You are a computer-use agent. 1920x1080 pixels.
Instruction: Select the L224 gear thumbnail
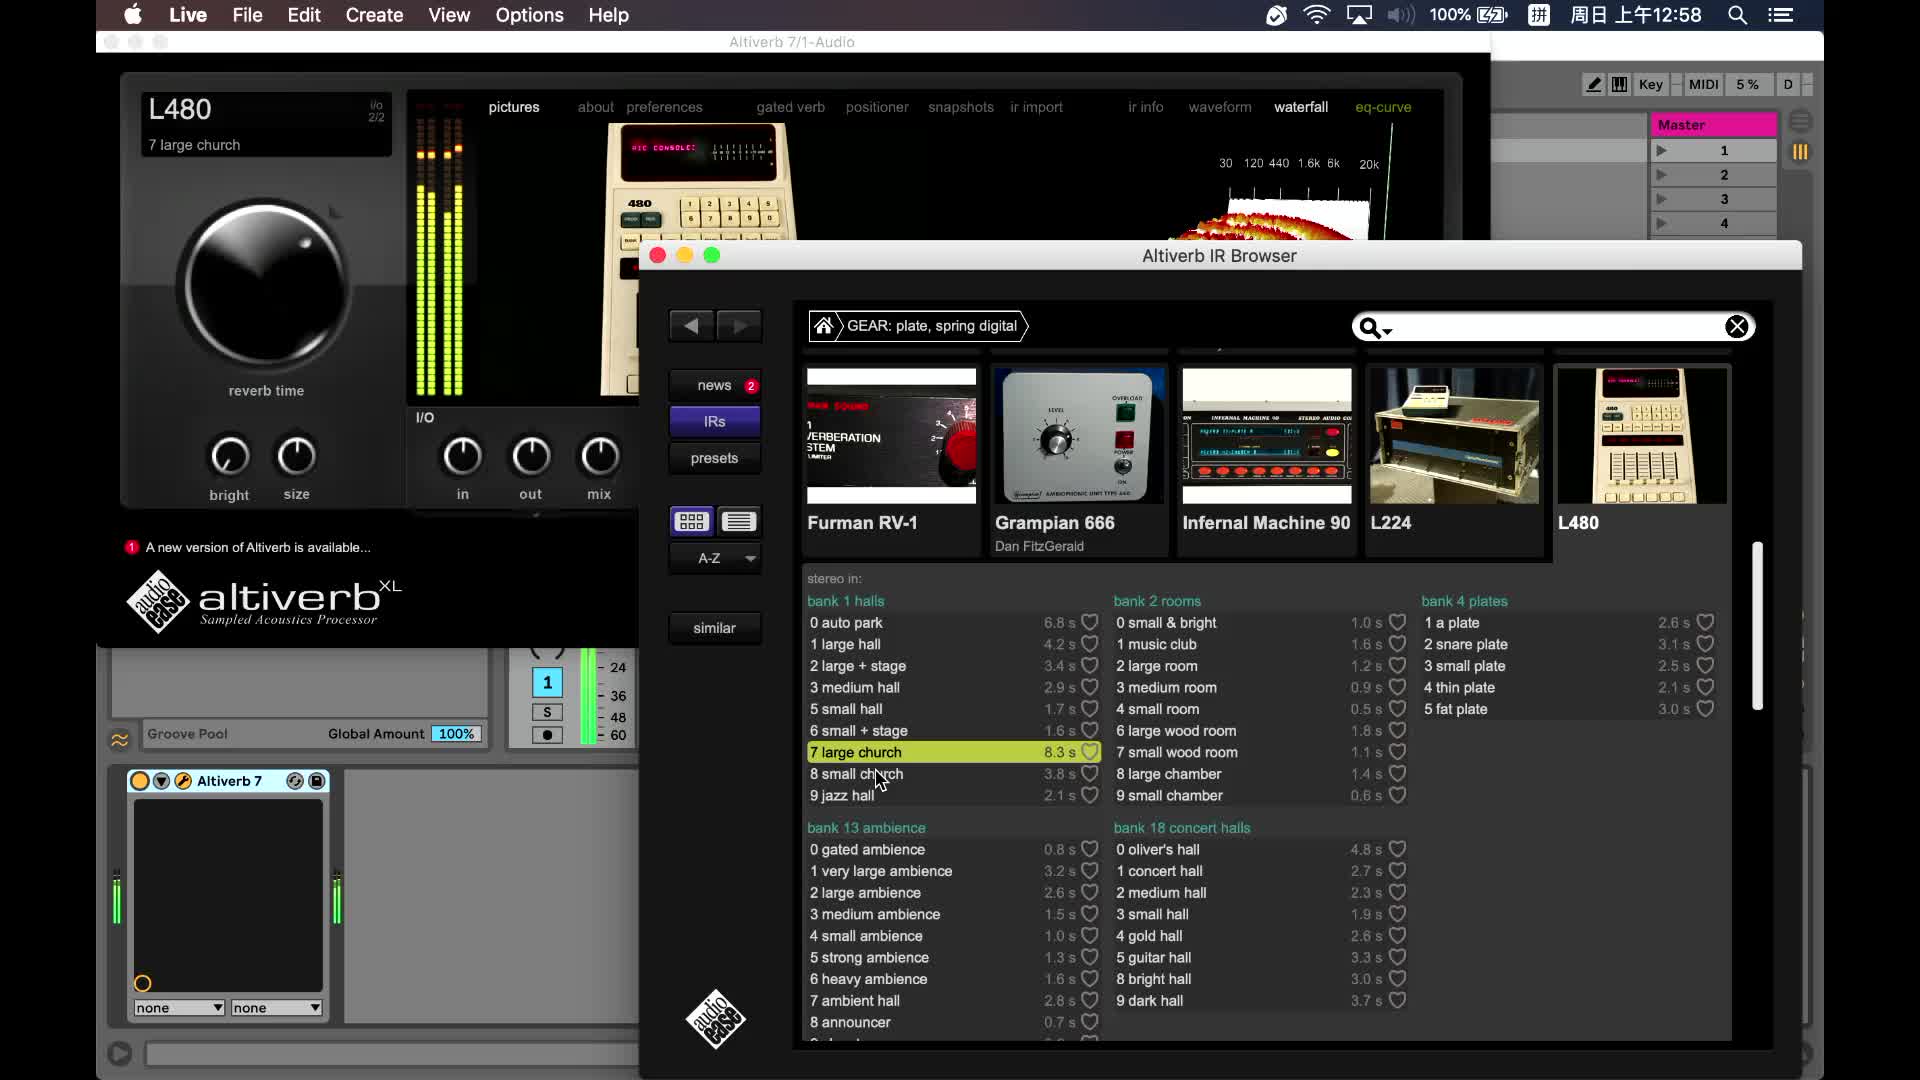(x=1454, y=436)
